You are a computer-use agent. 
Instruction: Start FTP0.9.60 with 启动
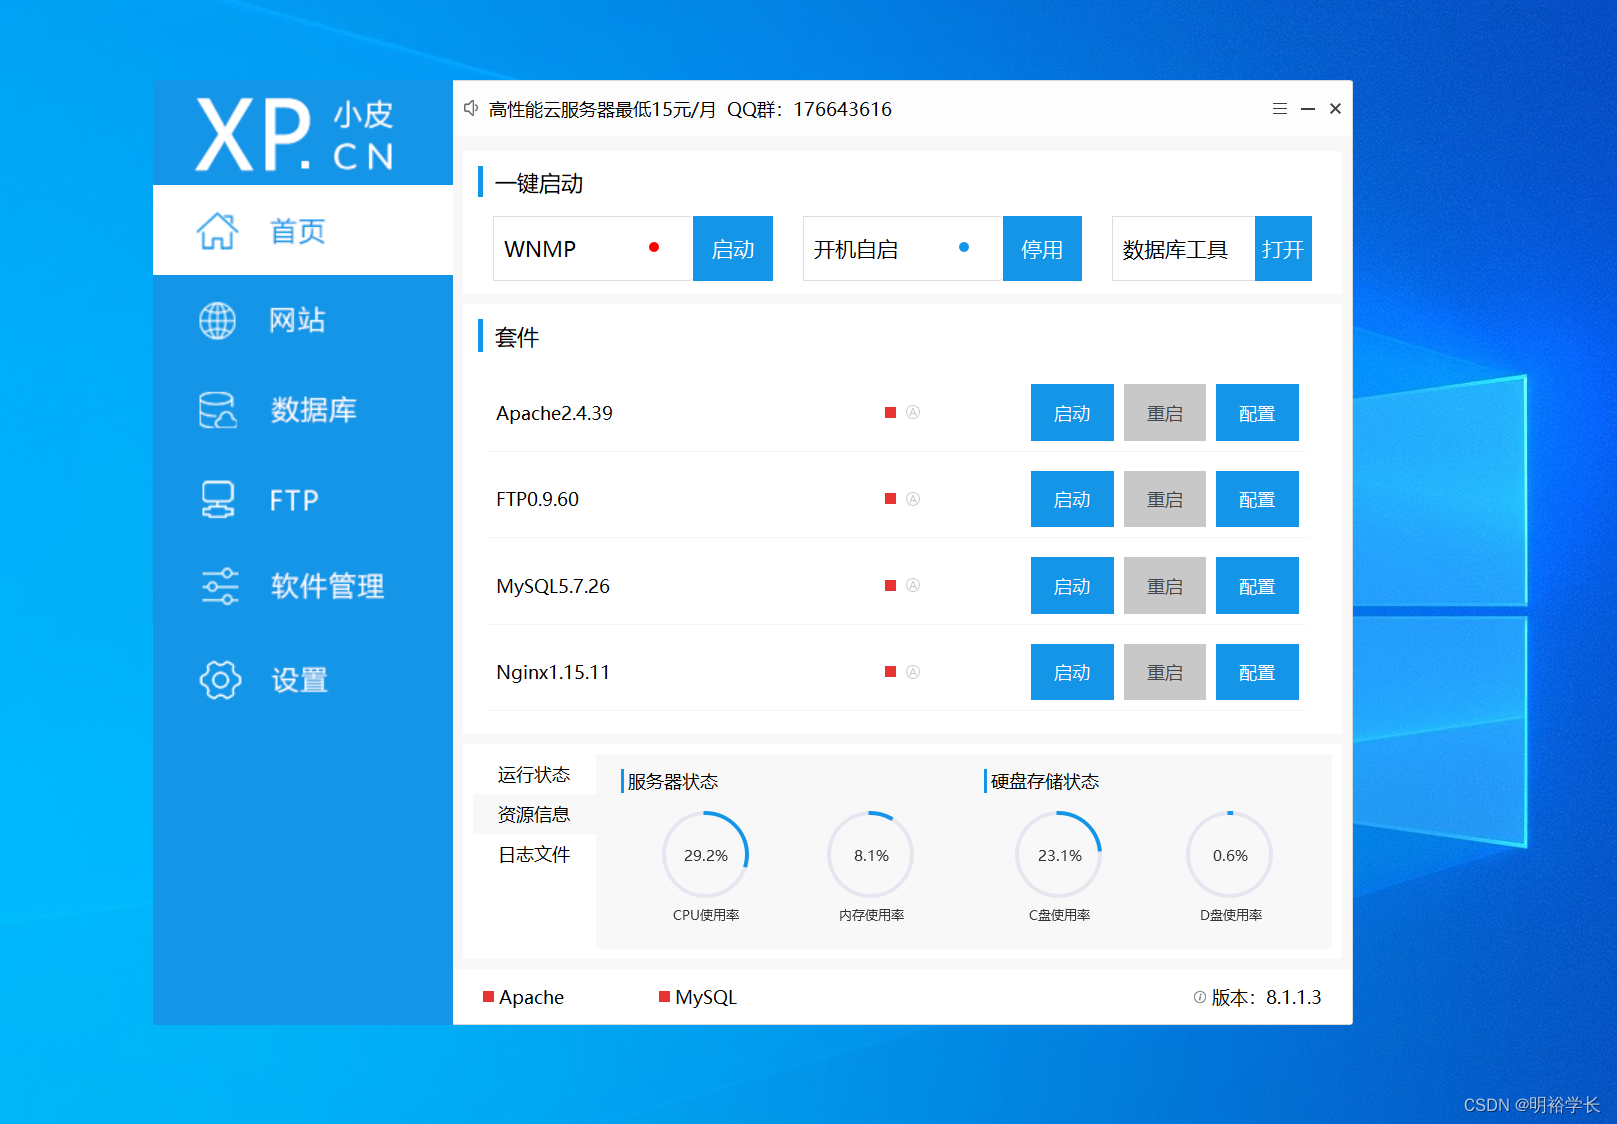pyautogui.click(x=1072, y=499)
